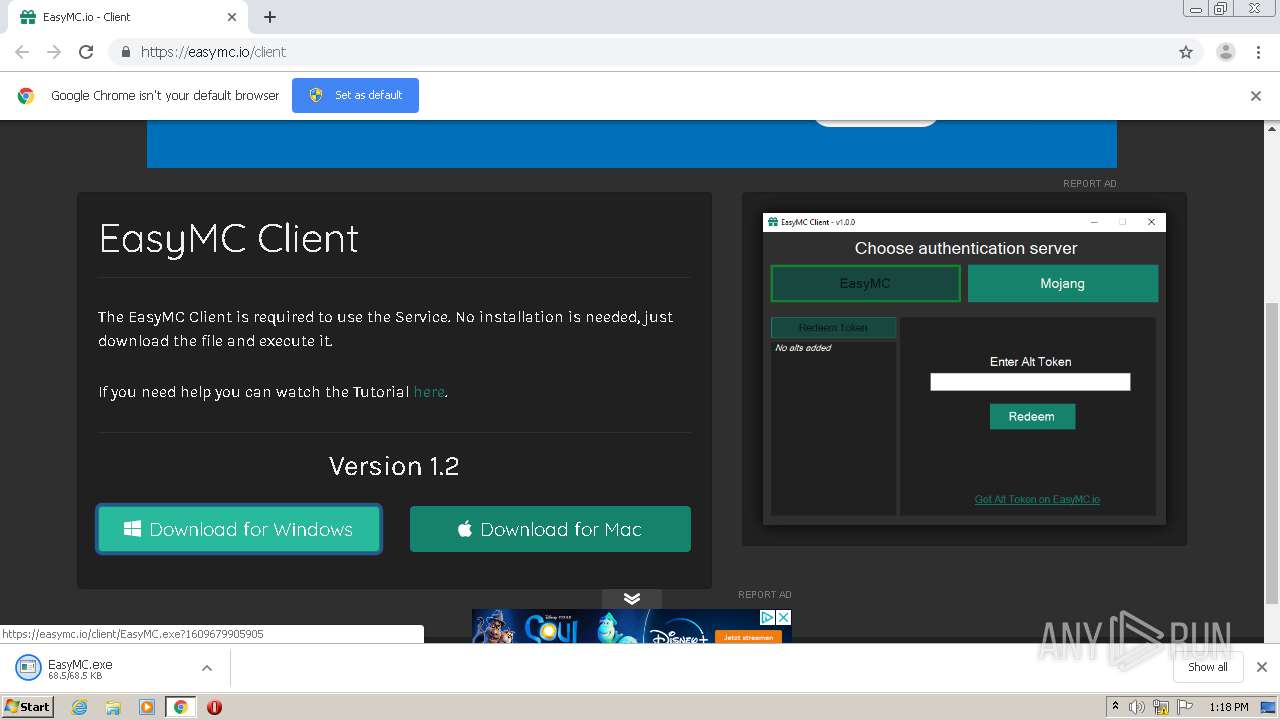The height and width of the screenshot is (720, 1280).
Task: Click REPORT AD above the client preview
Action: coord(1090,184)
